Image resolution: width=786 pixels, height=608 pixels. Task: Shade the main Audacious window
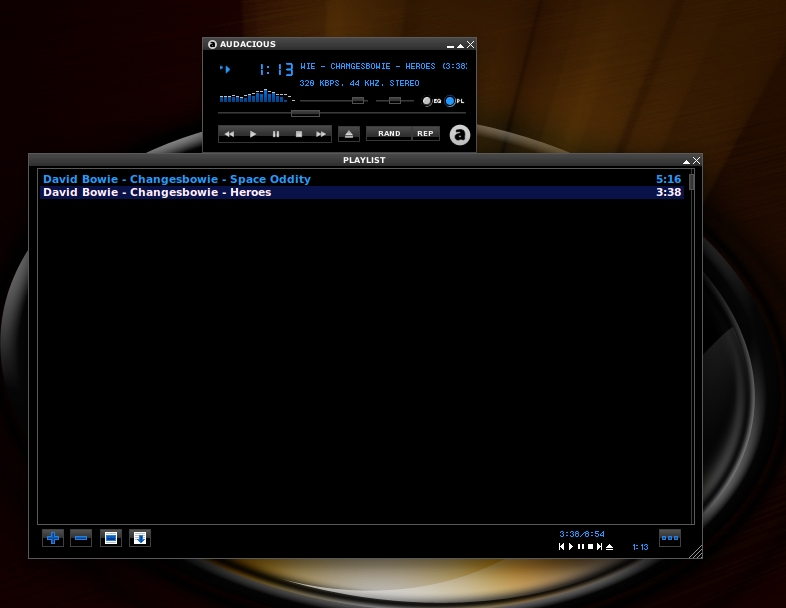coord(460,46)
